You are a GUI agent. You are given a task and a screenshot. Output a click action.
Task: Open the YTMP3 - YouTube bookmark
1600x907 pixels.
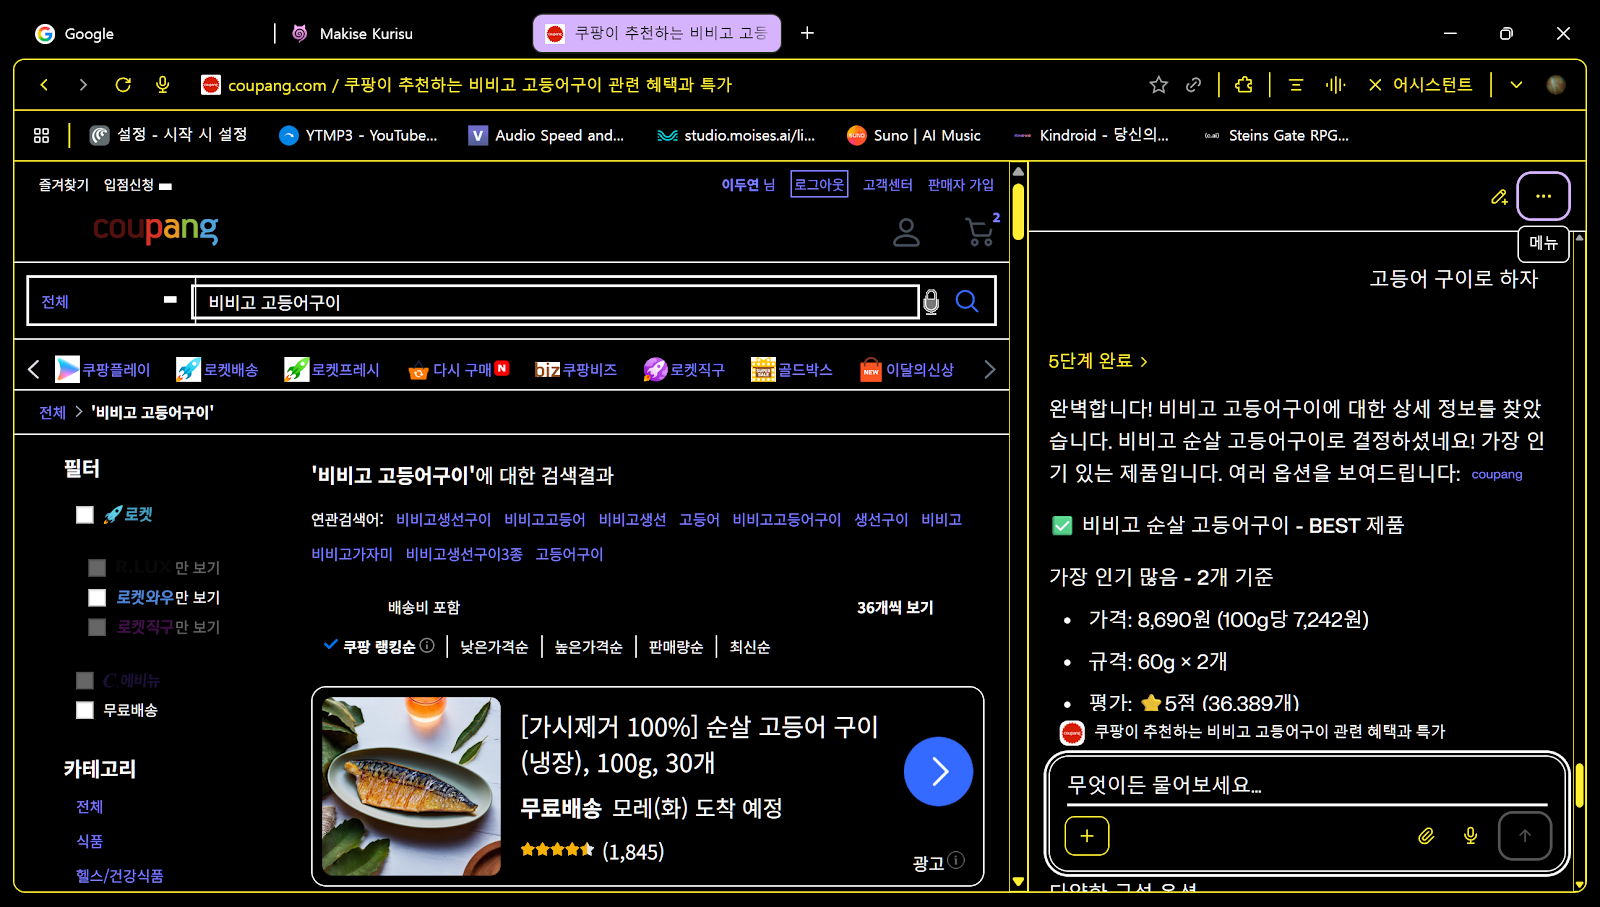(358, 135)
